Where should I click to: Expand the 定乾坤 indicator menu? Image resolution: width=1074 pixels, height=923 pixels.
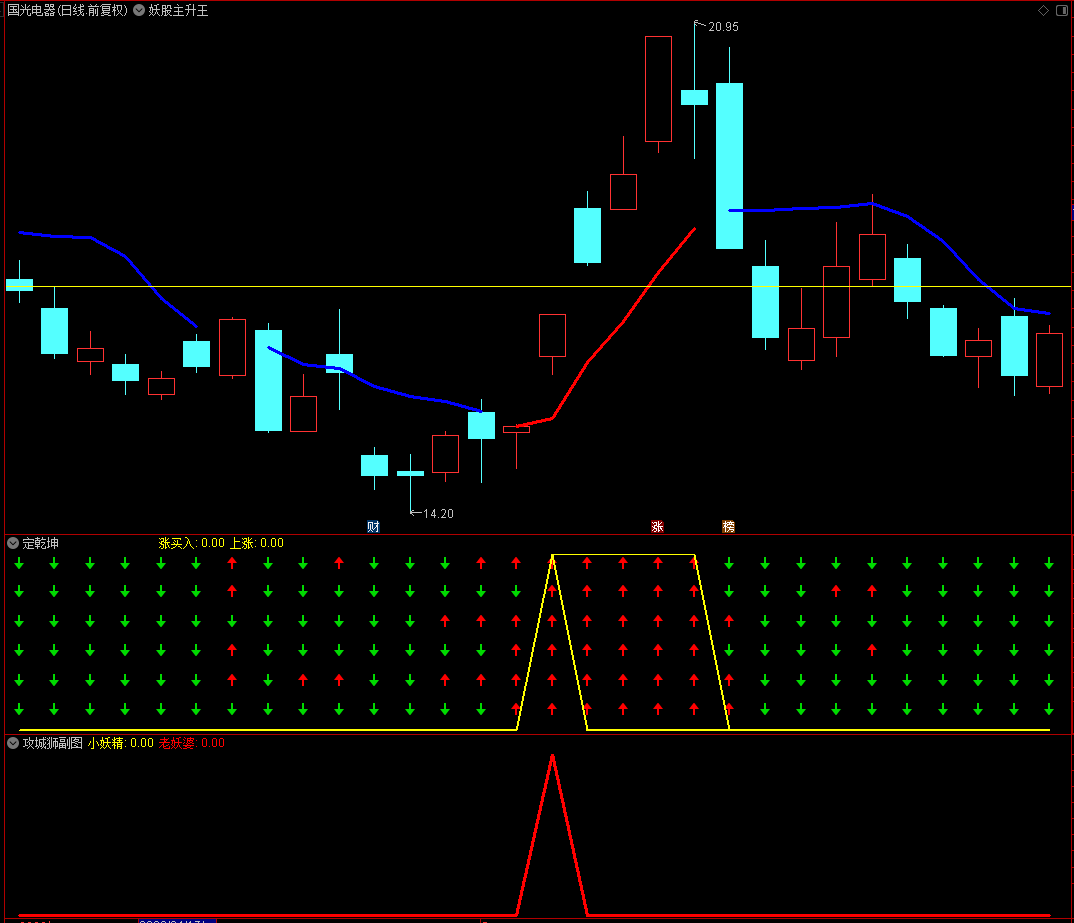point(13,543)
